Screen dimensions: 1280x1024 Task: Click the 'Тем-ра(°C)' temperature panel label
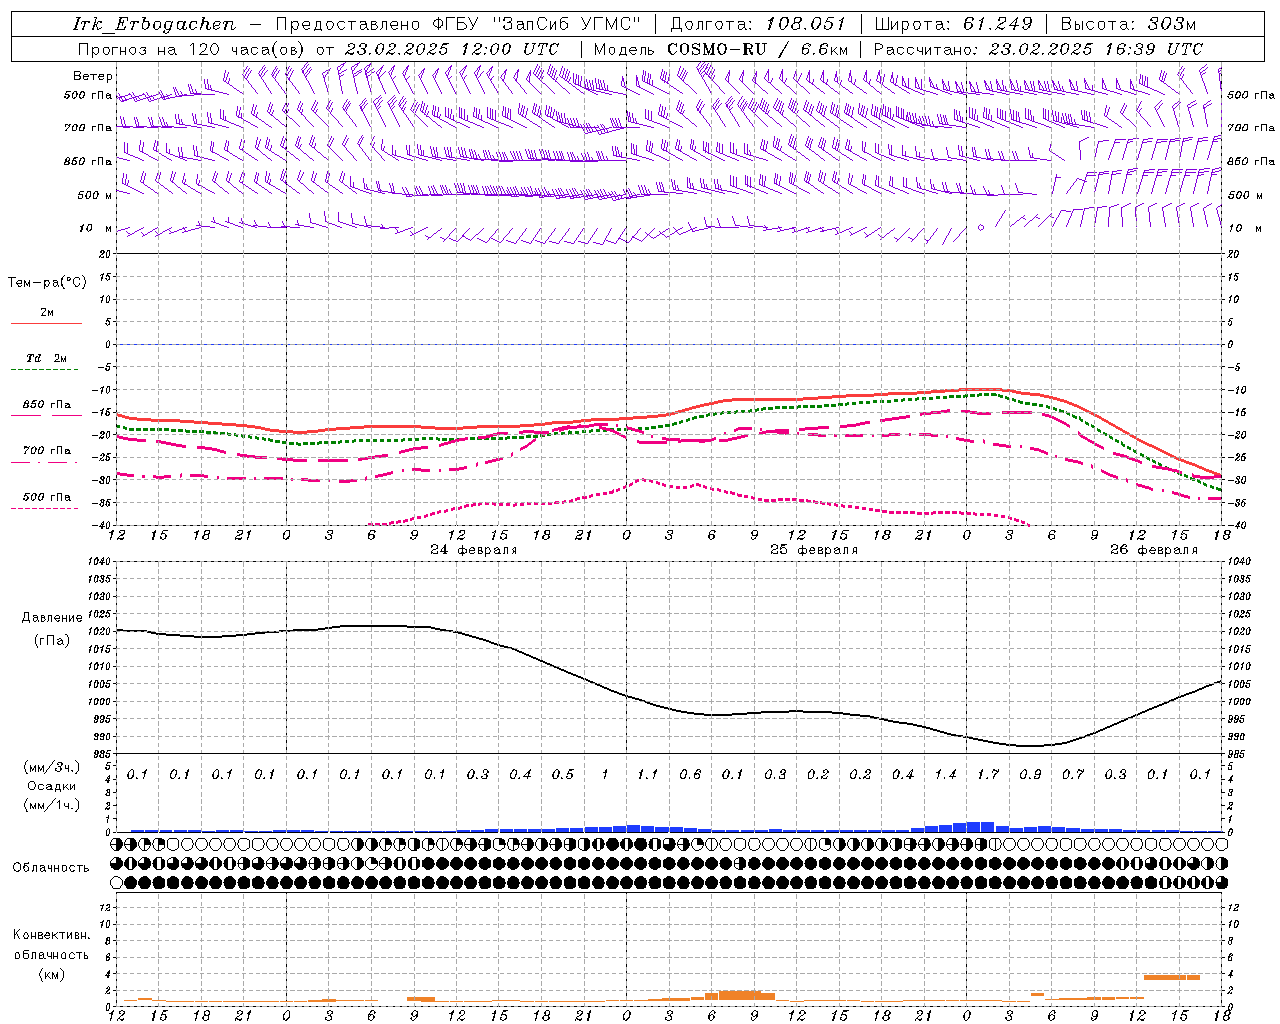point(47,283)
